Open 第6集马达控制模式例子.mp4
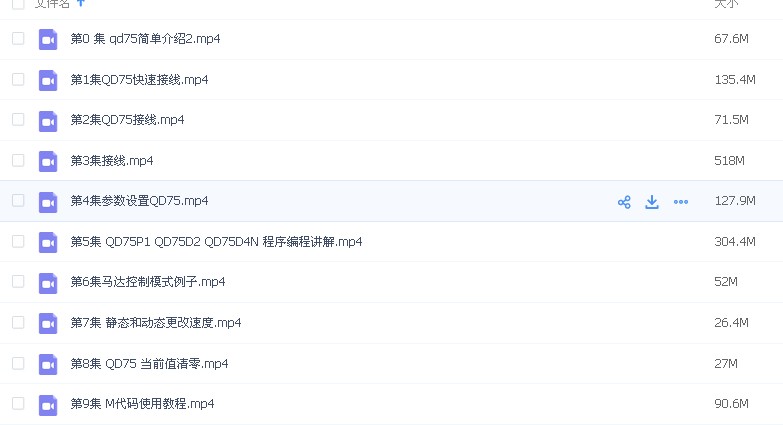This screenshot has width=783, height=425. click(x=148, y=283)
